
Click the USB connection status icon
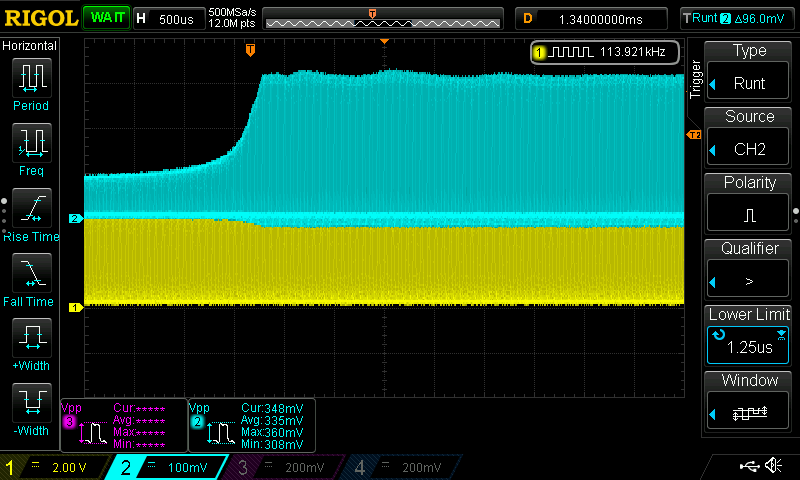pos(748,466)
